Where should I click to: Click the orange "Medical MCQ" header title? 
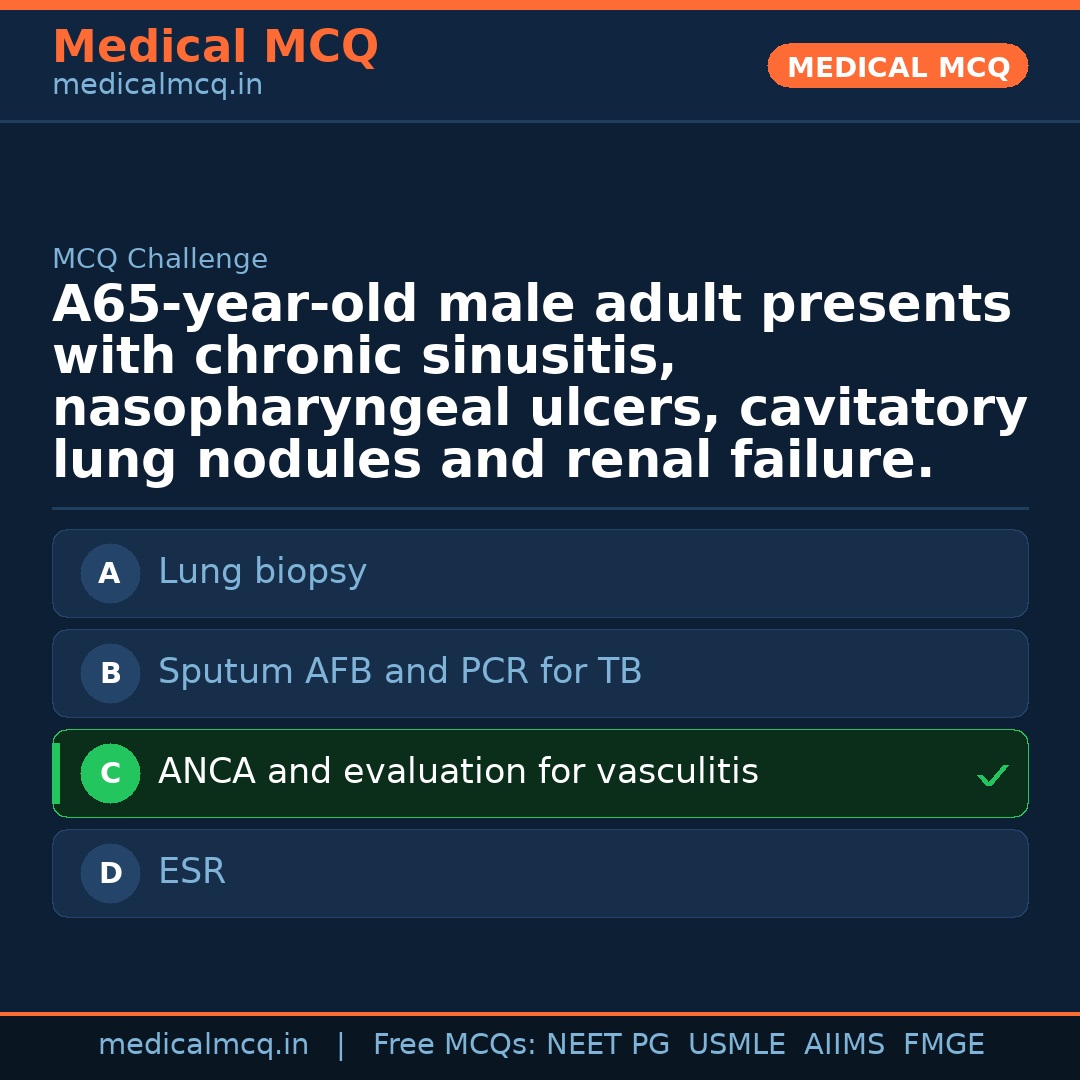coord(215,47)
